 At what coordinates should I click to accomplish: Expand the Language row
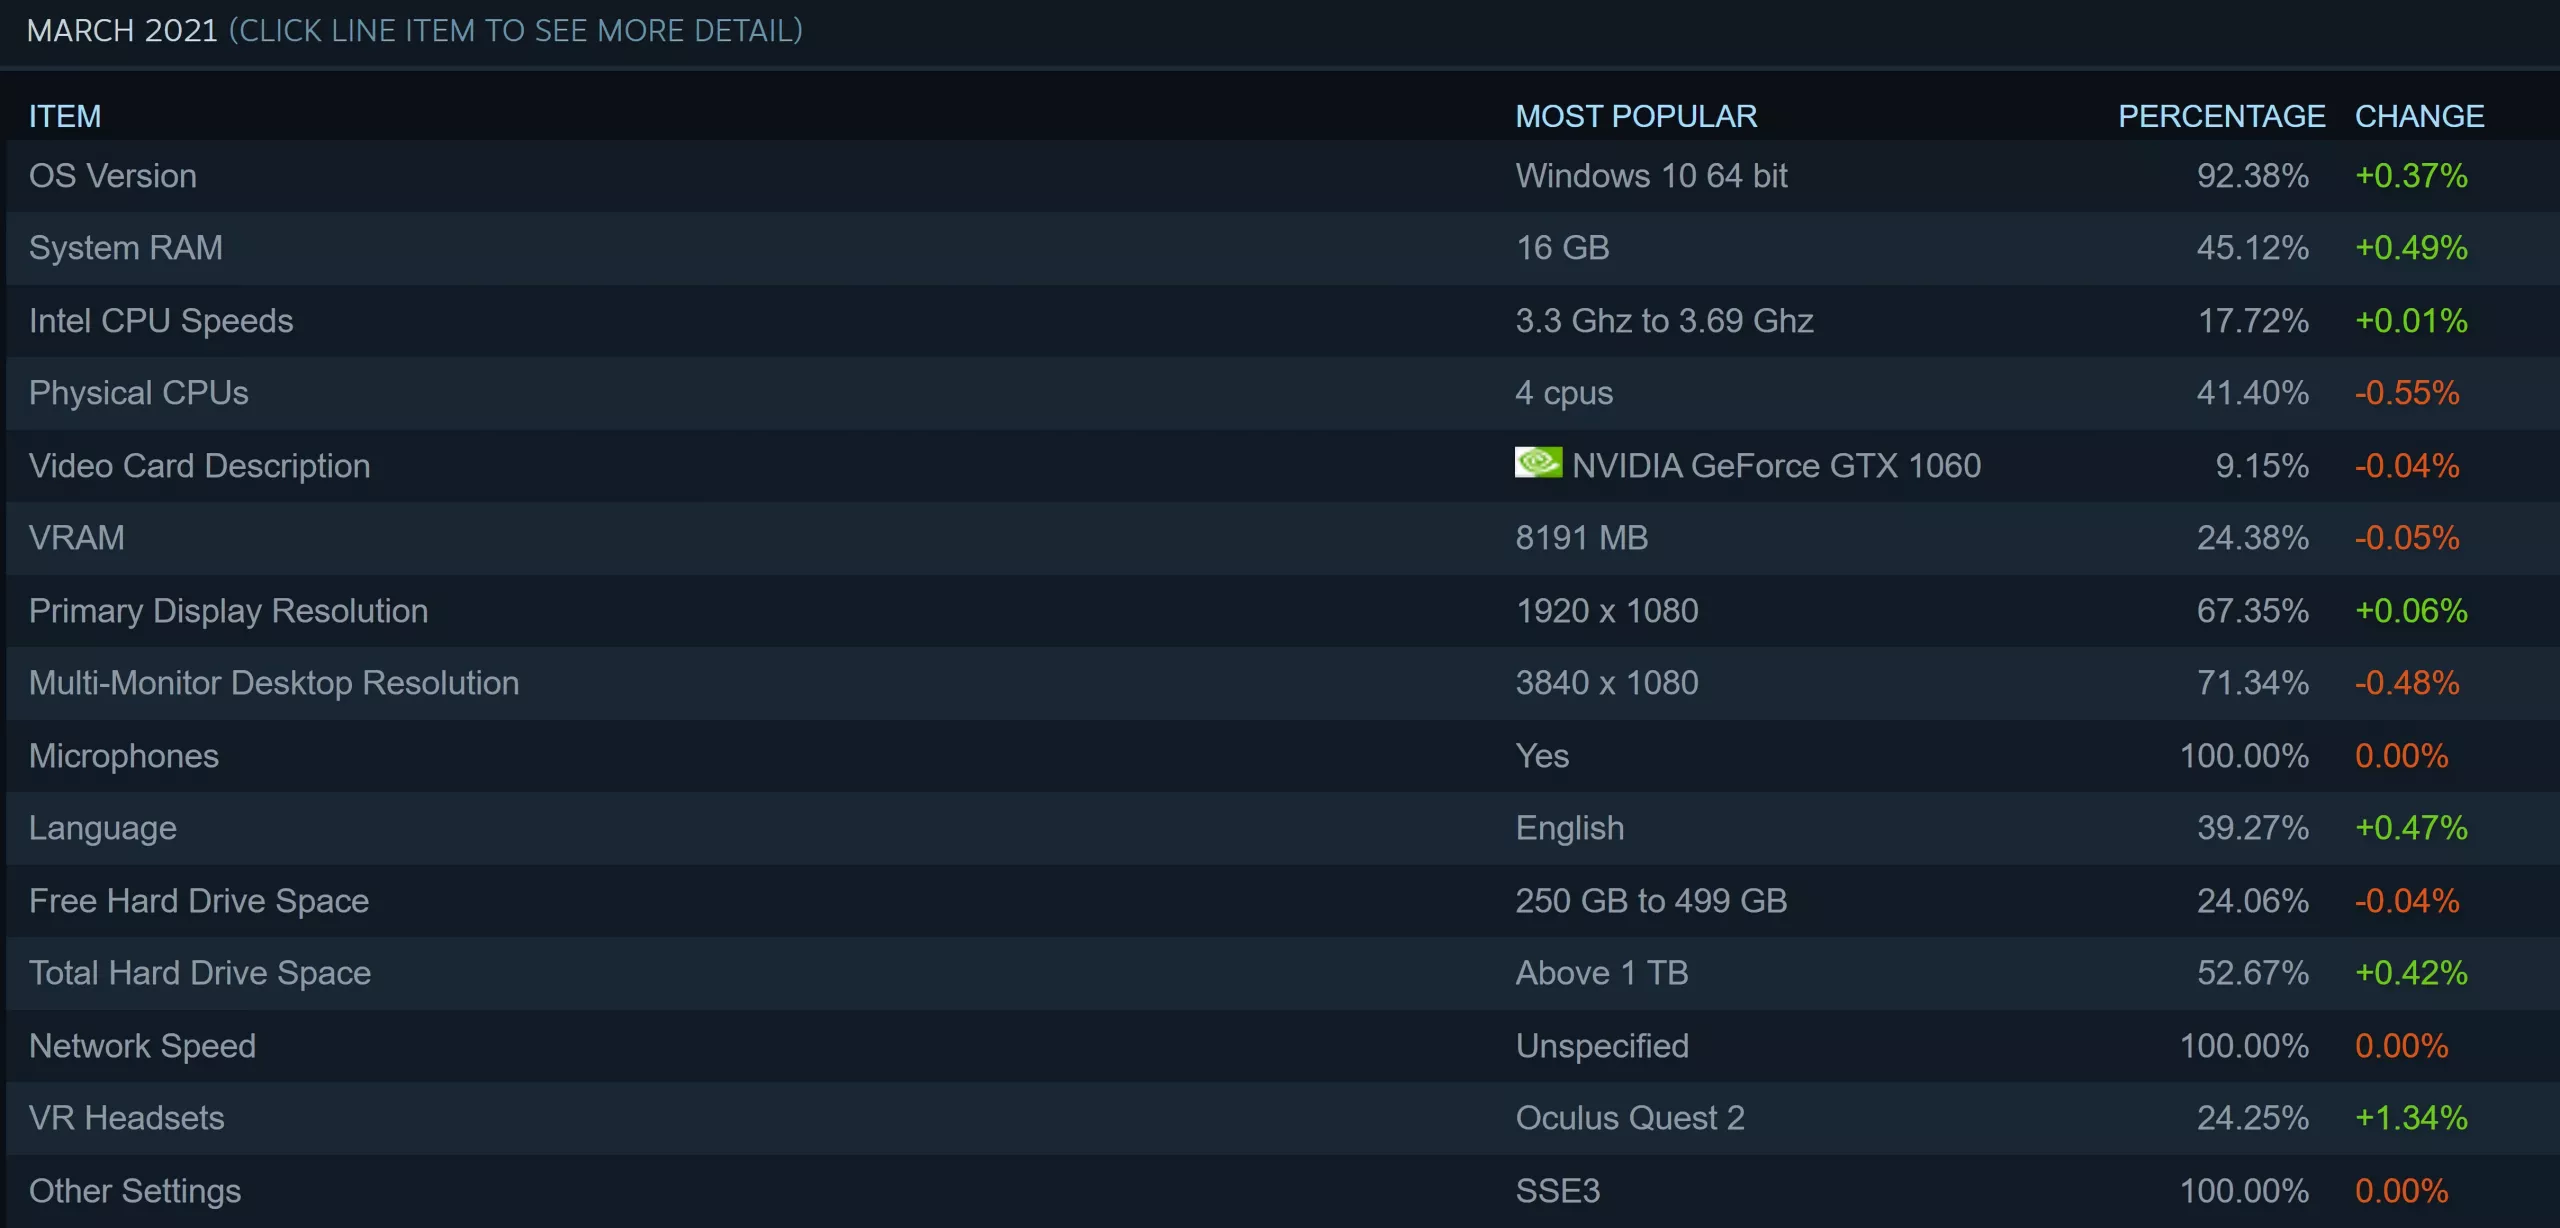103,828
